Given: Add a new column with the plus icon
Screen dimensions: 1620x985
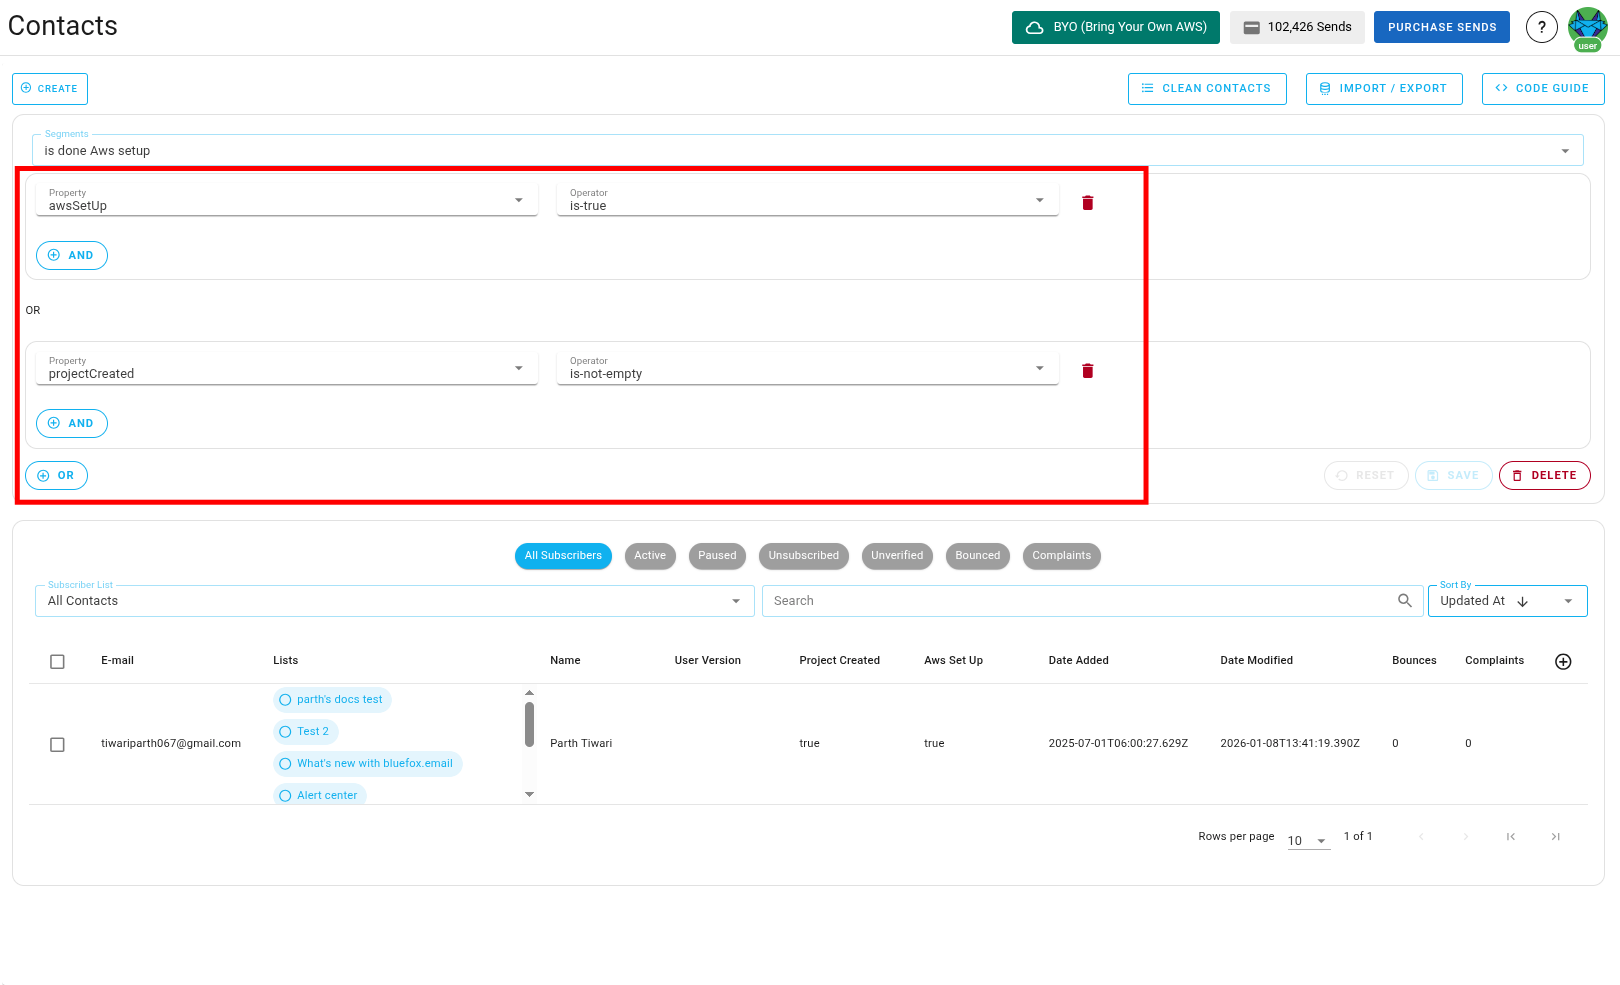Looking at the screenshot, I should [x=1563, y=661].
